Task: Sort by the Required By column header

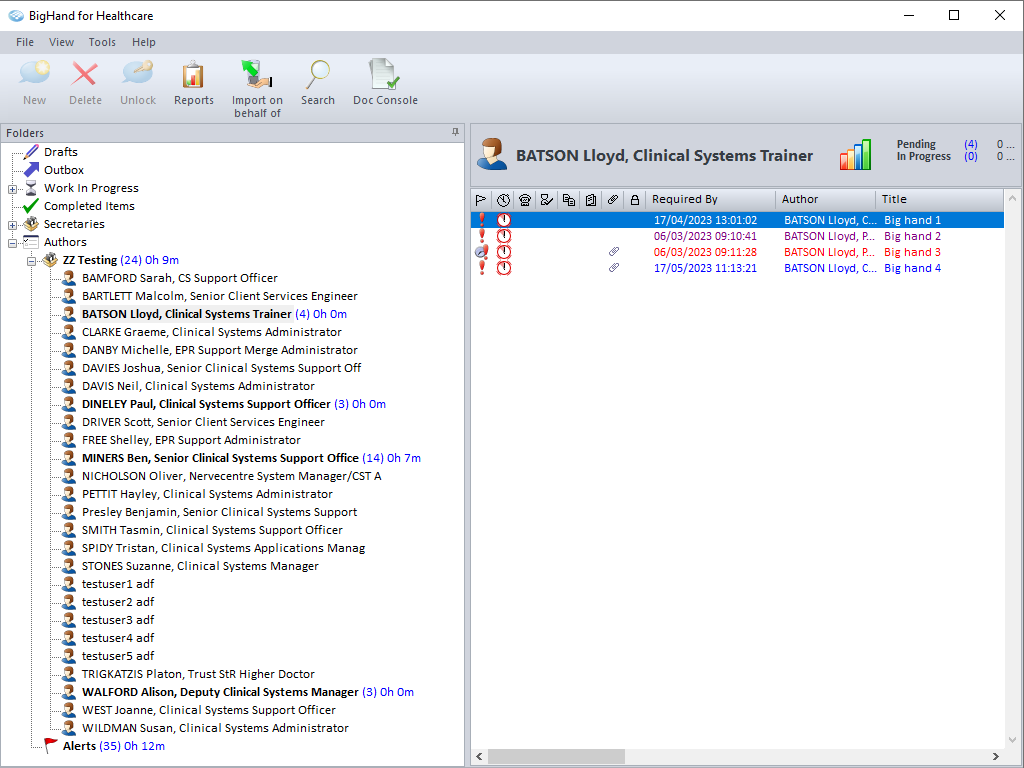Action: (711, 200)
